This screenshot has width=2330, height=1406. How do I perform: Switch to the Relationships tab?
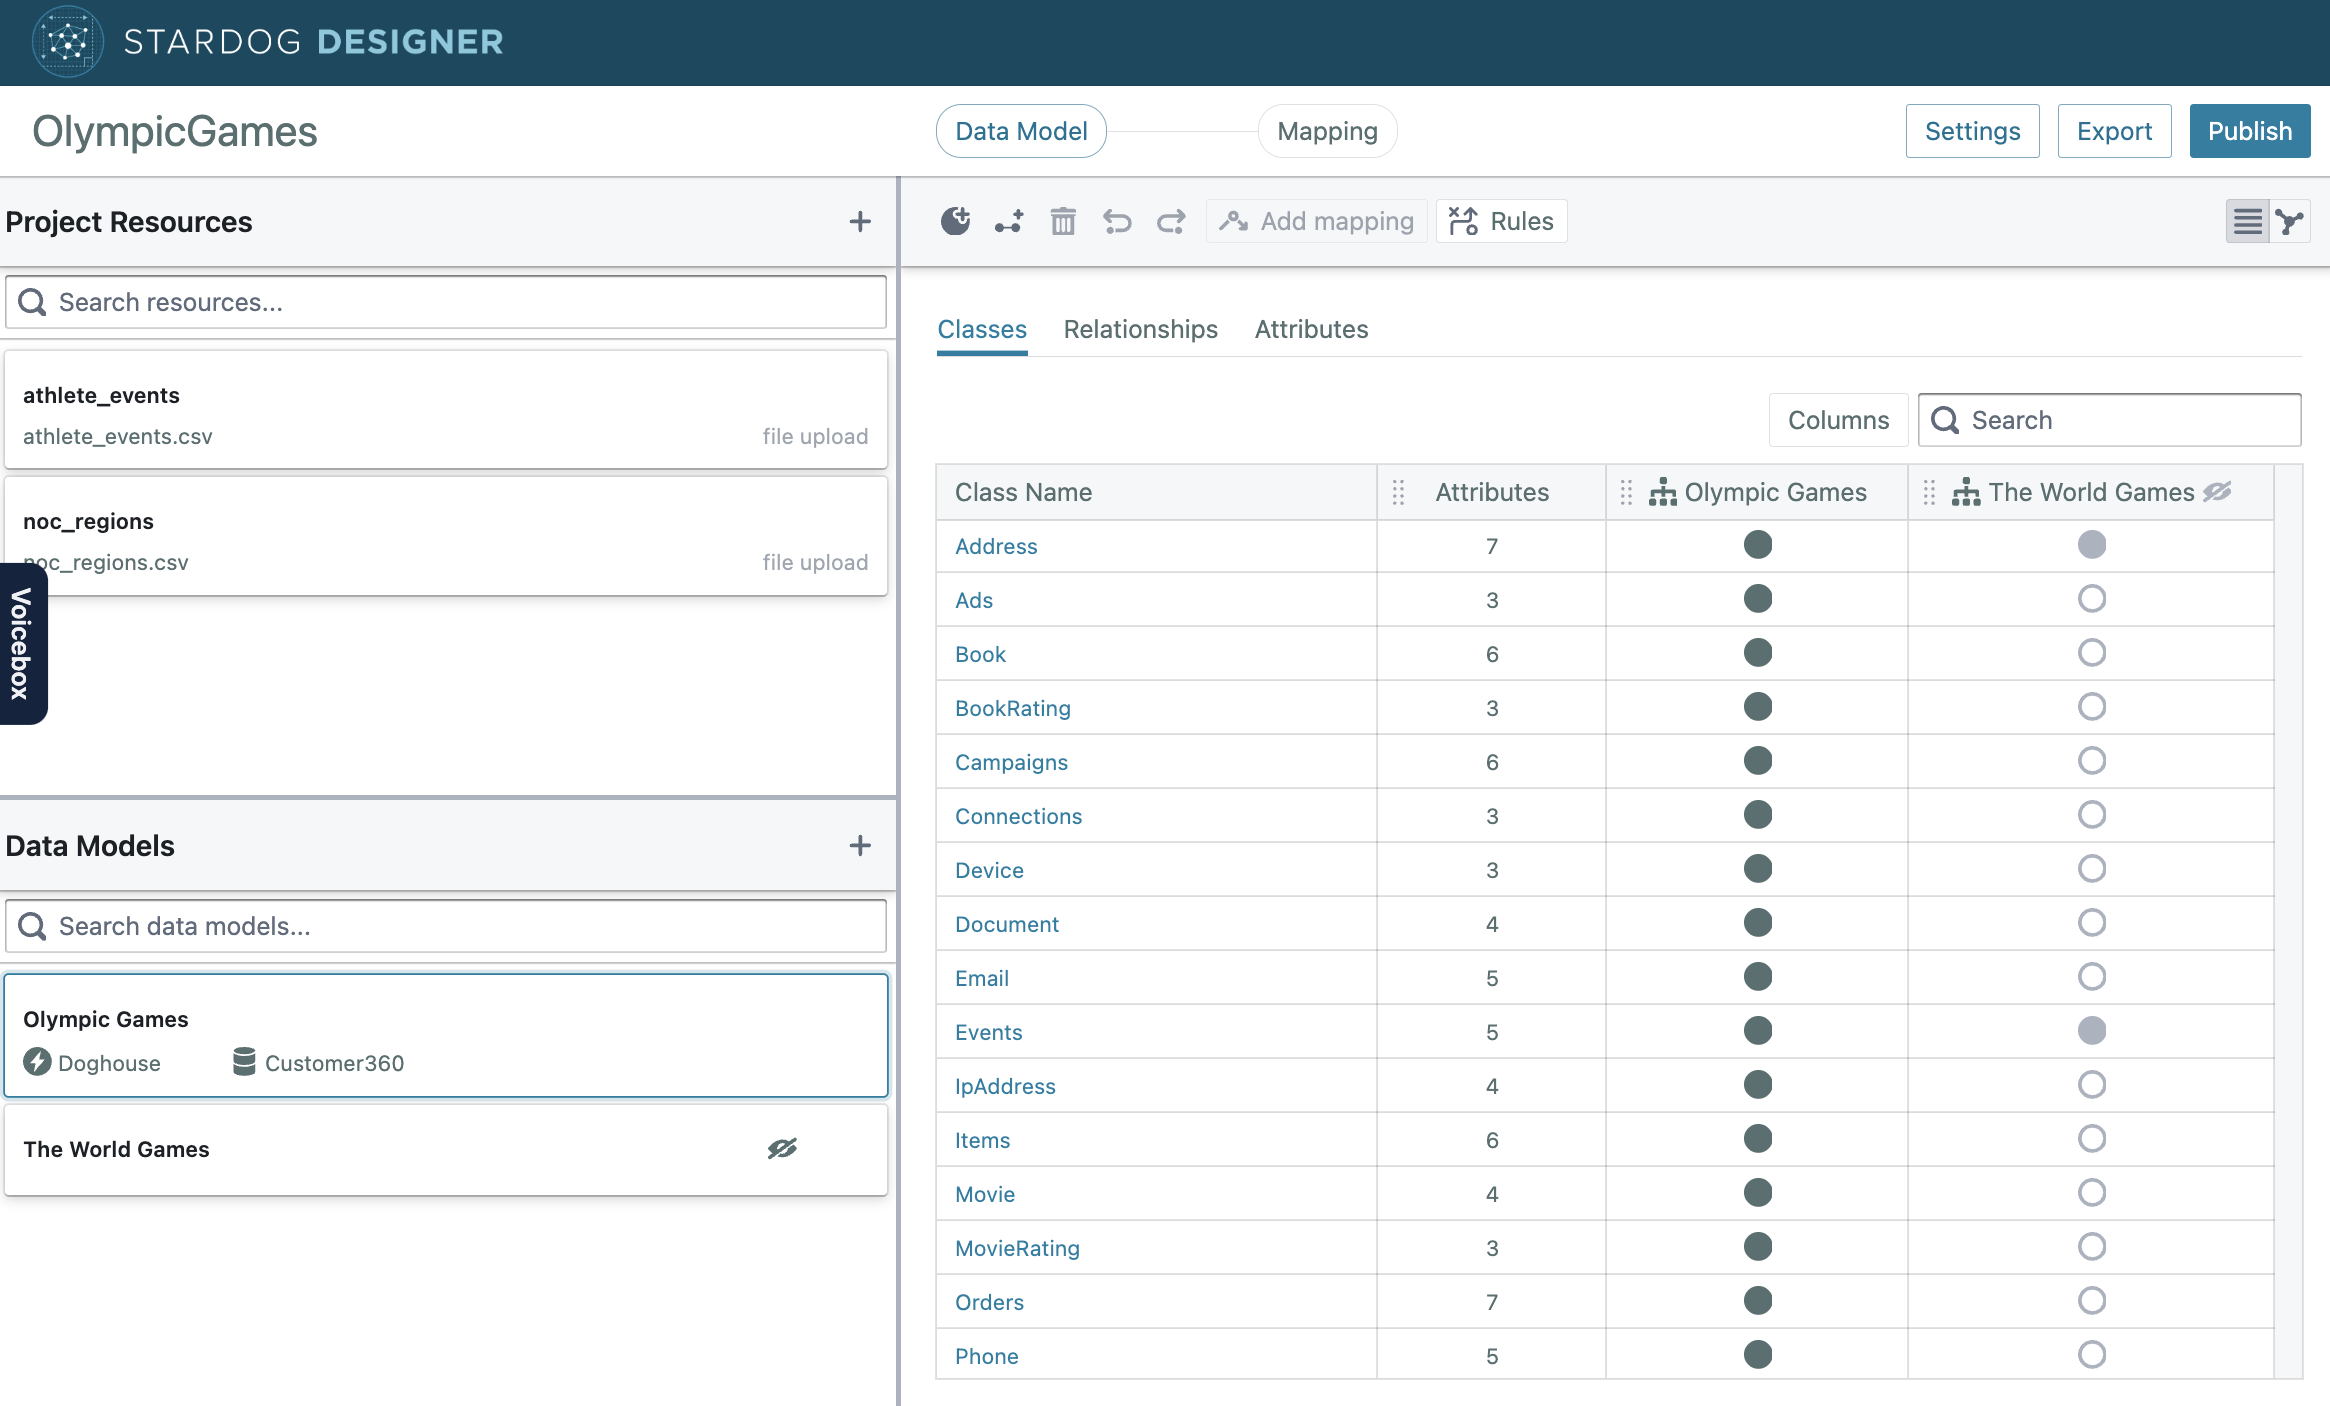(1140, 330)
